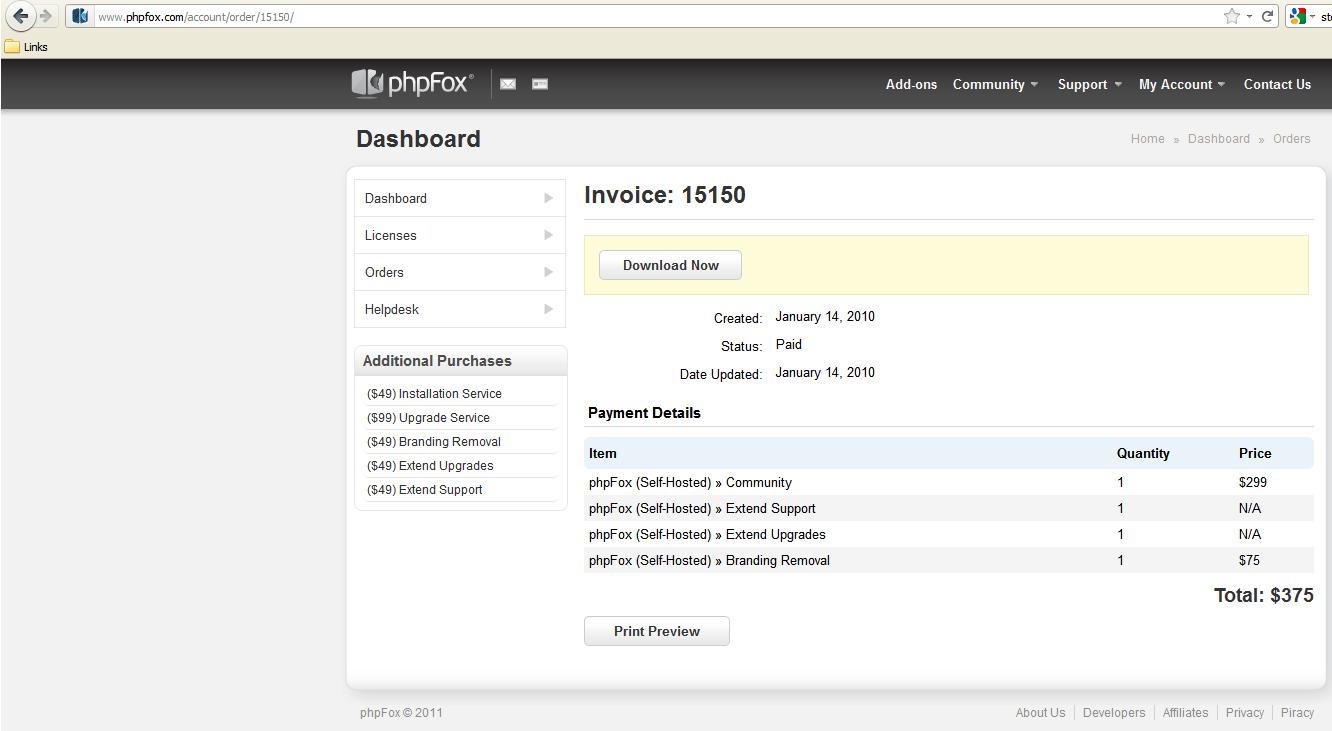This screenshot has height=731, width=1332.
Task: Open the Support dropdown menu
Action: click(1089, 84)
